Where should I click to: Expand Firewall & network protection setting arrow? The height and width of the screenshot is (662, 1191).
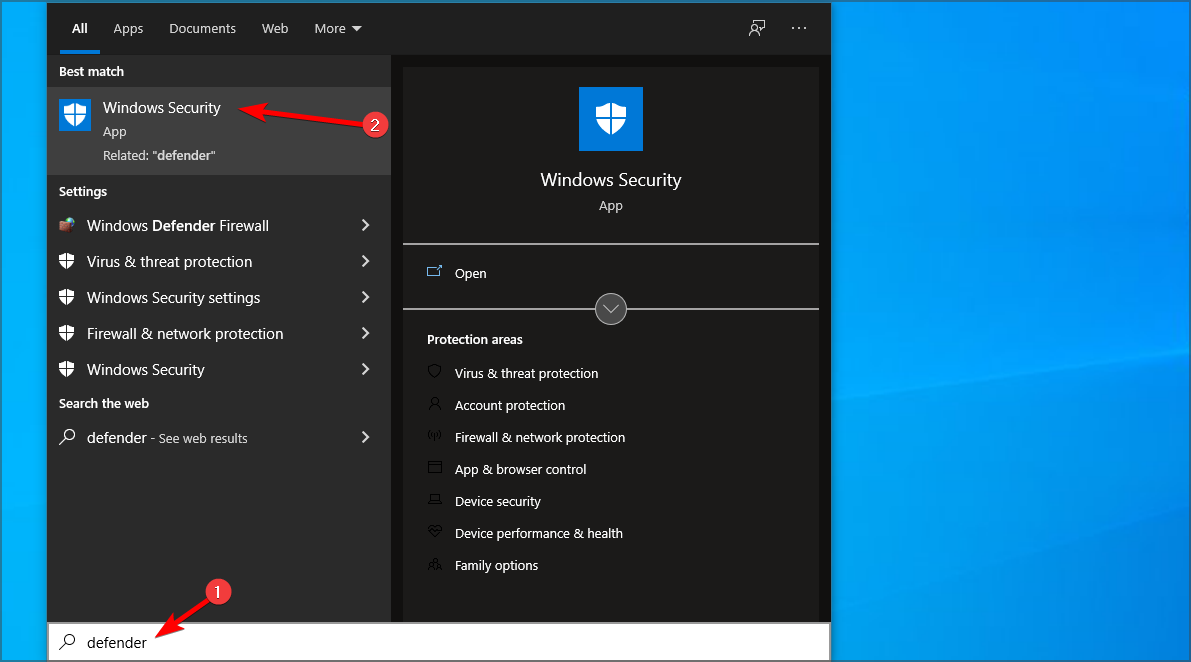[365, 333]
